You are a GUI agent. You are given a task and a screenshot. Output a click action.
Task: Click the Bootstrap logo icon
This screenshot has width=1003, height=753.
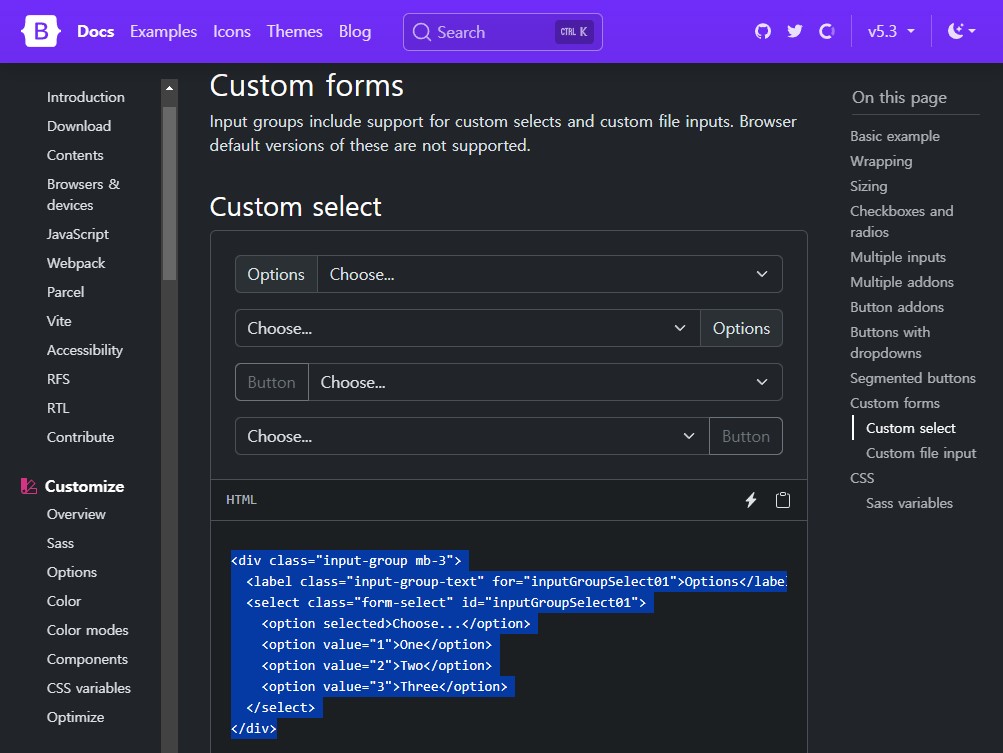41,32
